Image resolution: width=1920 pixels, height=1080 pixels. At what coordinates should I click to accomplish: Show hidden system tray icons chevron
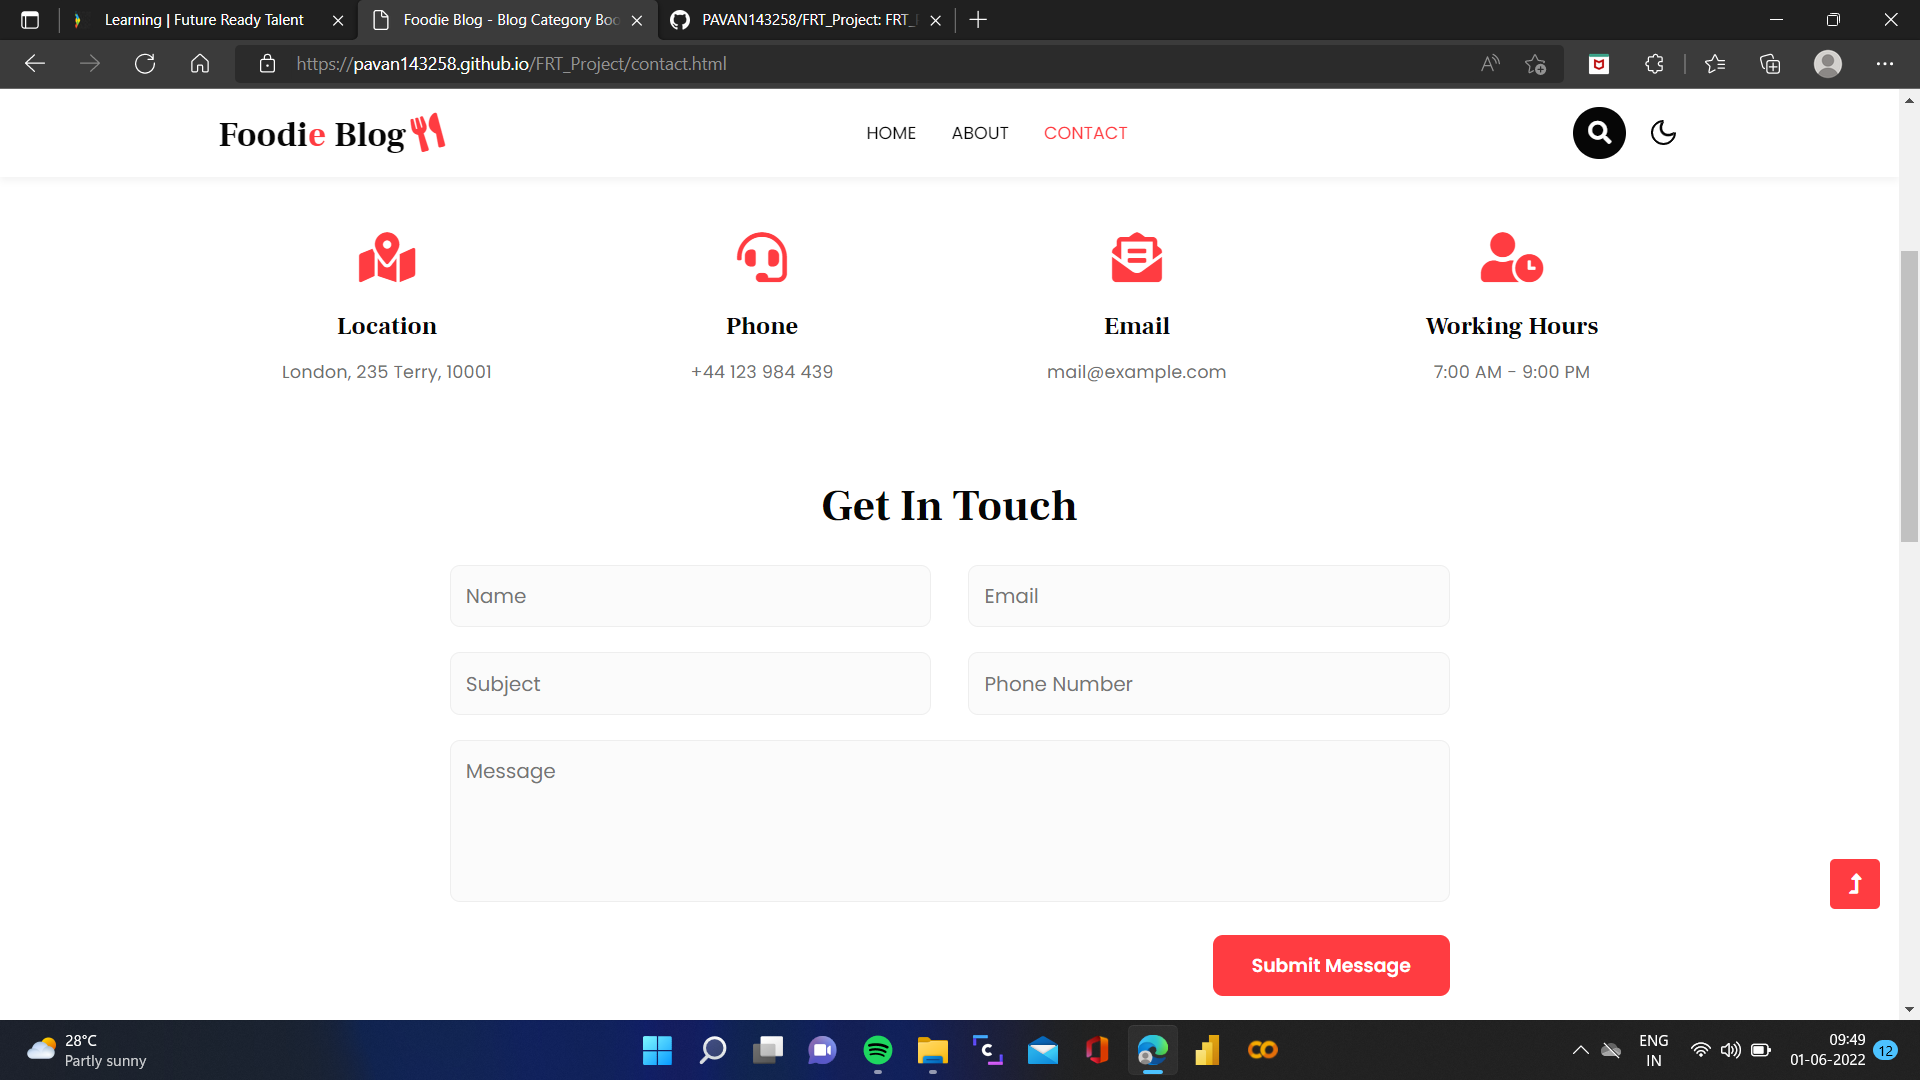(x=1580, y=1050)
